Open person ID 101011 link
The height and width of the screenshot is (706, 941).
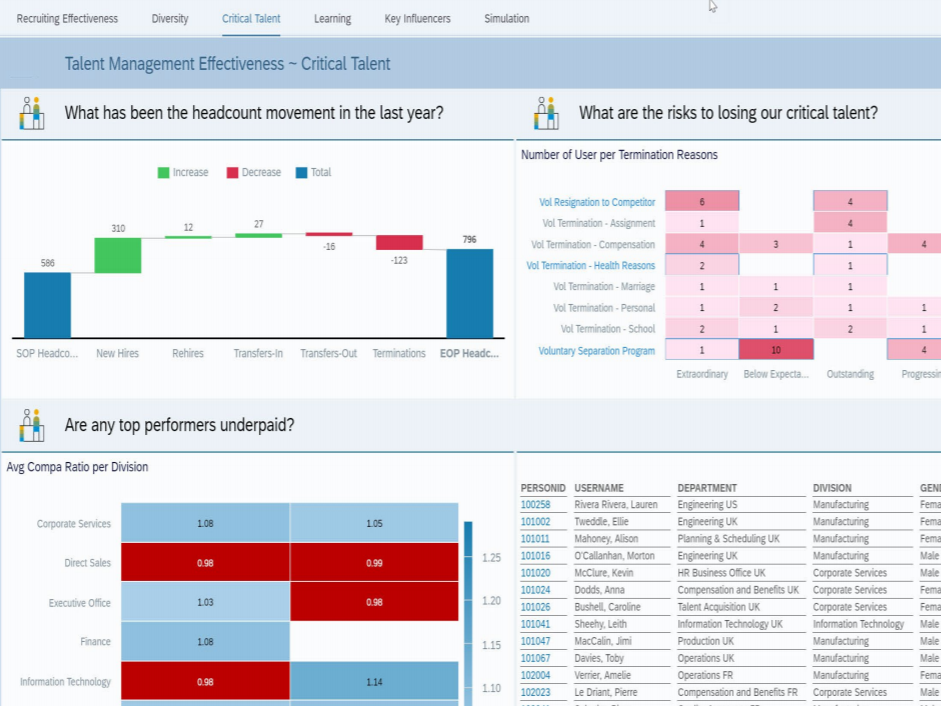pyautogui.click(x=535, y=539)
